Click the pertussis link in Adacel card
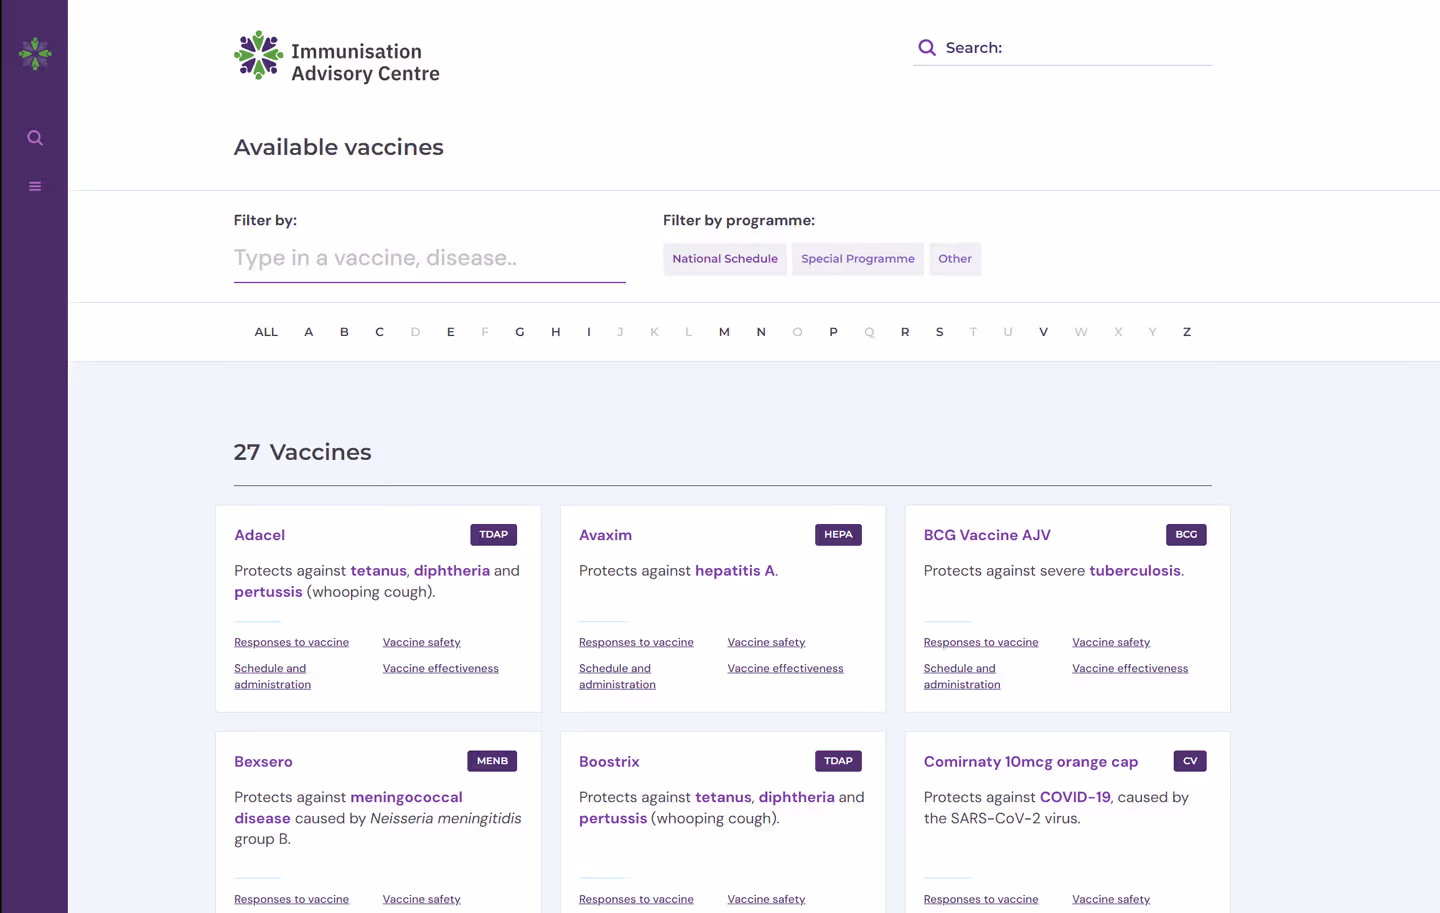This screenshot has height=913, width=1440. coord(268,592)
